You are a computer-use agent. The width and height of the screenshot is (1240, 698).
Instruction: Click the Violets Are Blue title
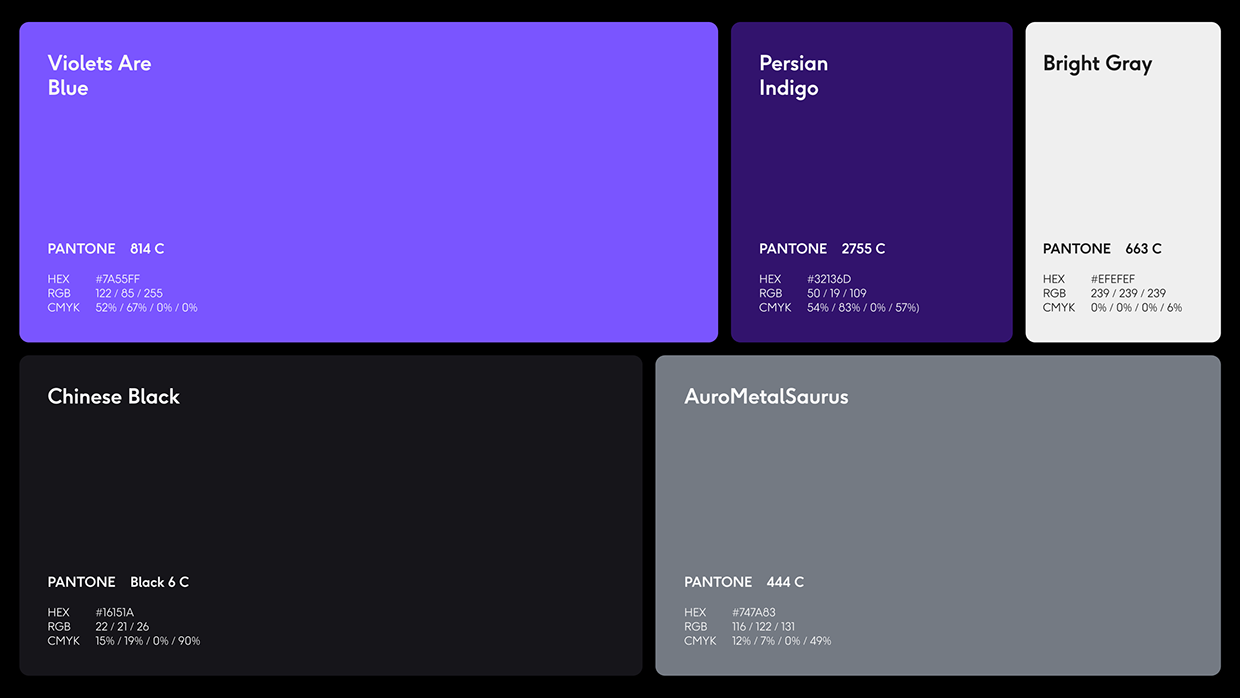pyautogui.click(x=99, y=75)
